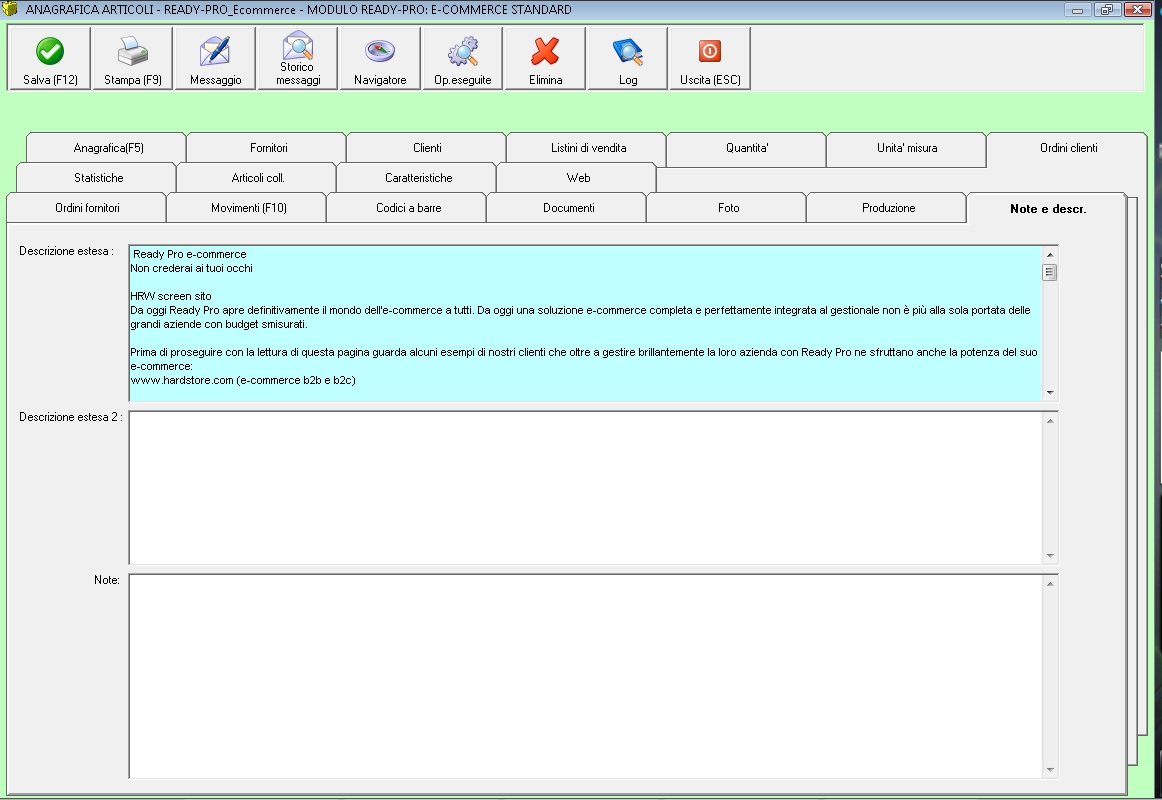Open Op.eseguite gears icon
This screenshot has width=1162, height=800.
pyautogui.click(x=462, y=59)
